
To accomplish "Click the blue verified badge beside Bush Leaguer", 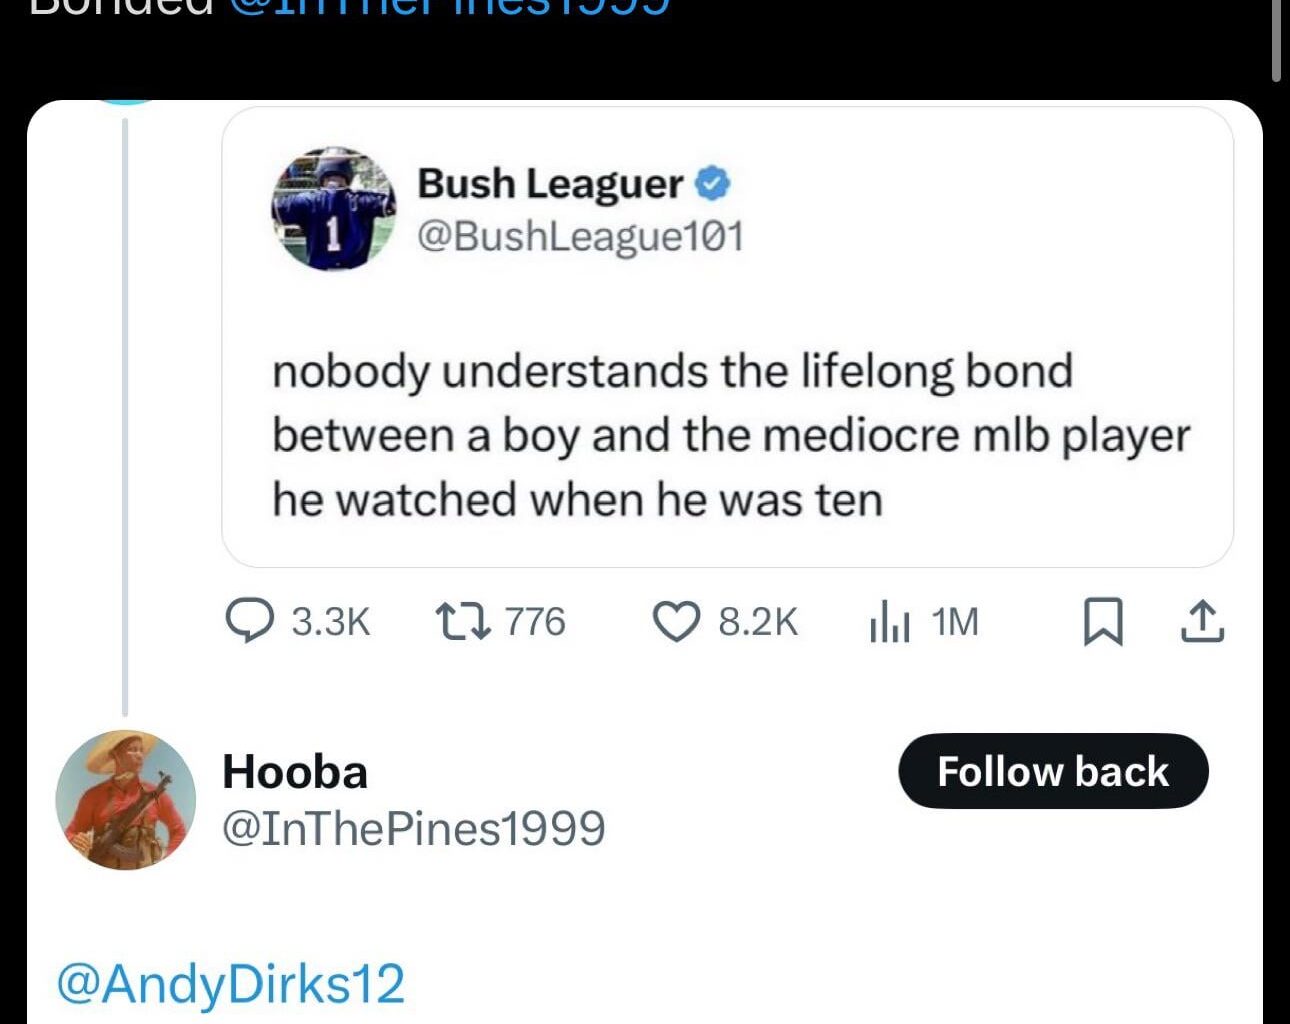I will 712,183.
